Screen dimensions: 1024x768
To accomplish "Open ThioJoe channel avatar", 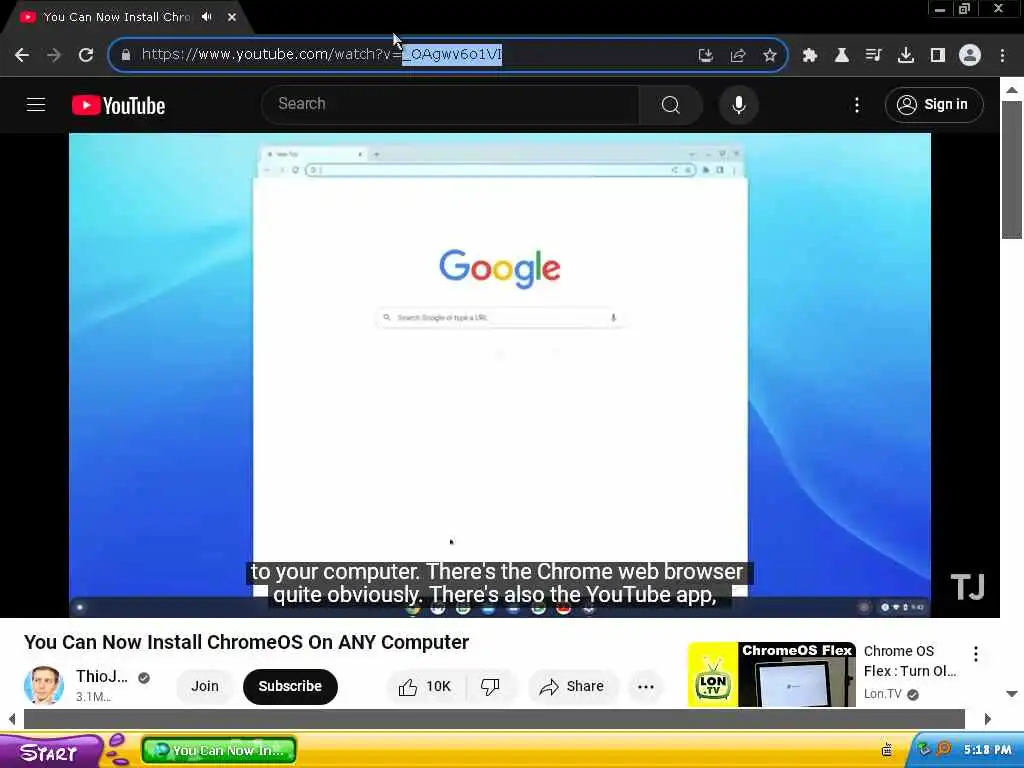I will tap(44, 686).
